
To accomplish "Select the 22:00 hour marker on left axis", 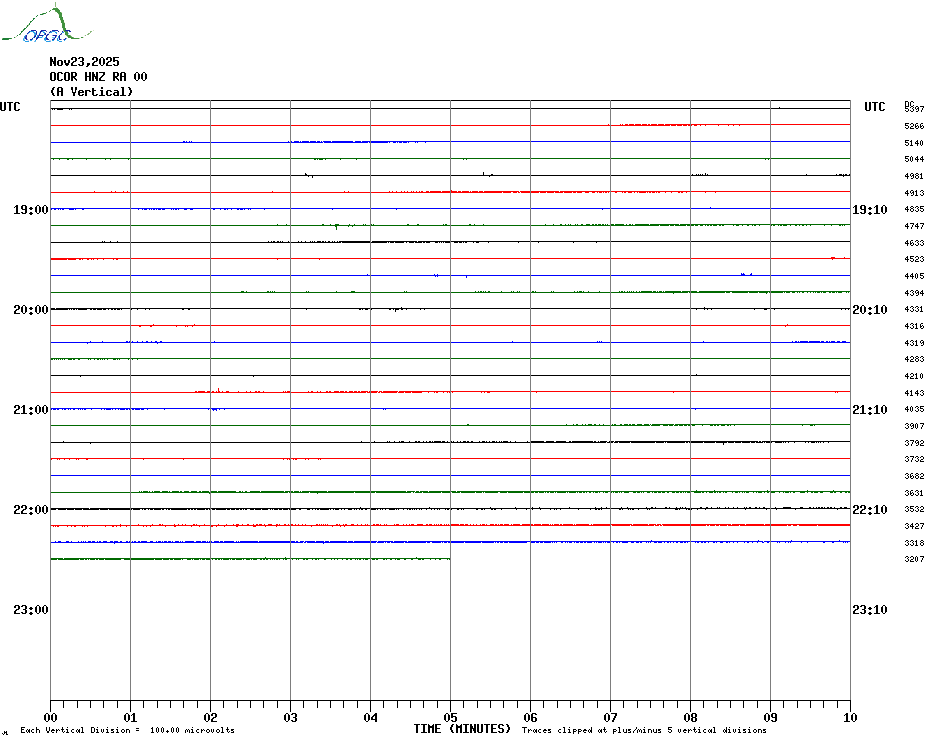I will click(31, 510).
